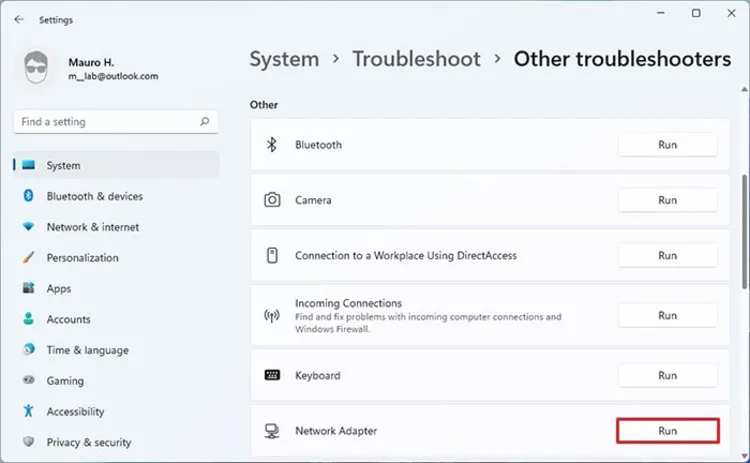Open Bluetooth & devices settings
Image resolution: width=750 pixels, height=463 pixels.
[x=116, y=196]
